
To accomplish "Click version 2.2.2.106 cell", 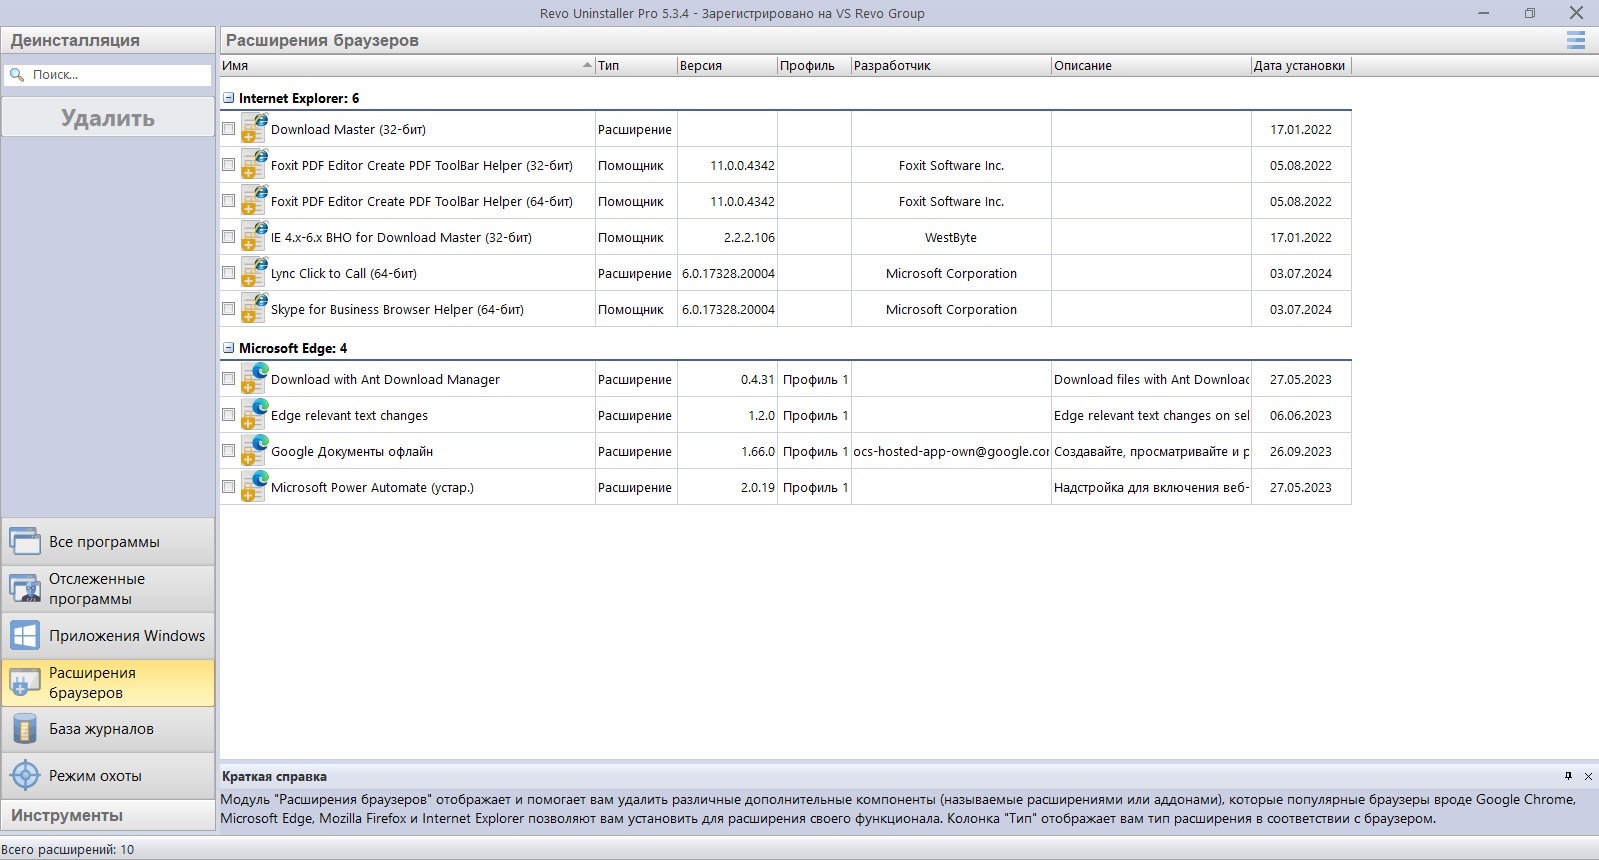I will pyautogui.click(x=727, y=237).
